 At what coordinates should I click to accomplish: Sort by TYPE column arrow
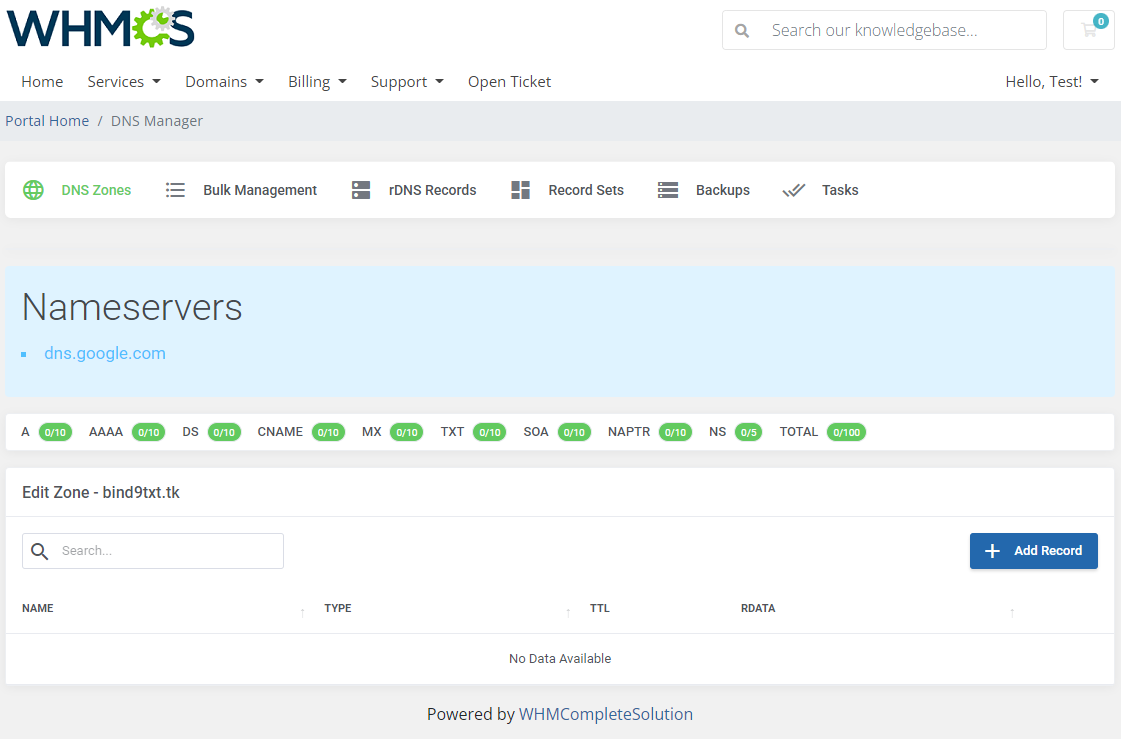[x=568, y=612]
